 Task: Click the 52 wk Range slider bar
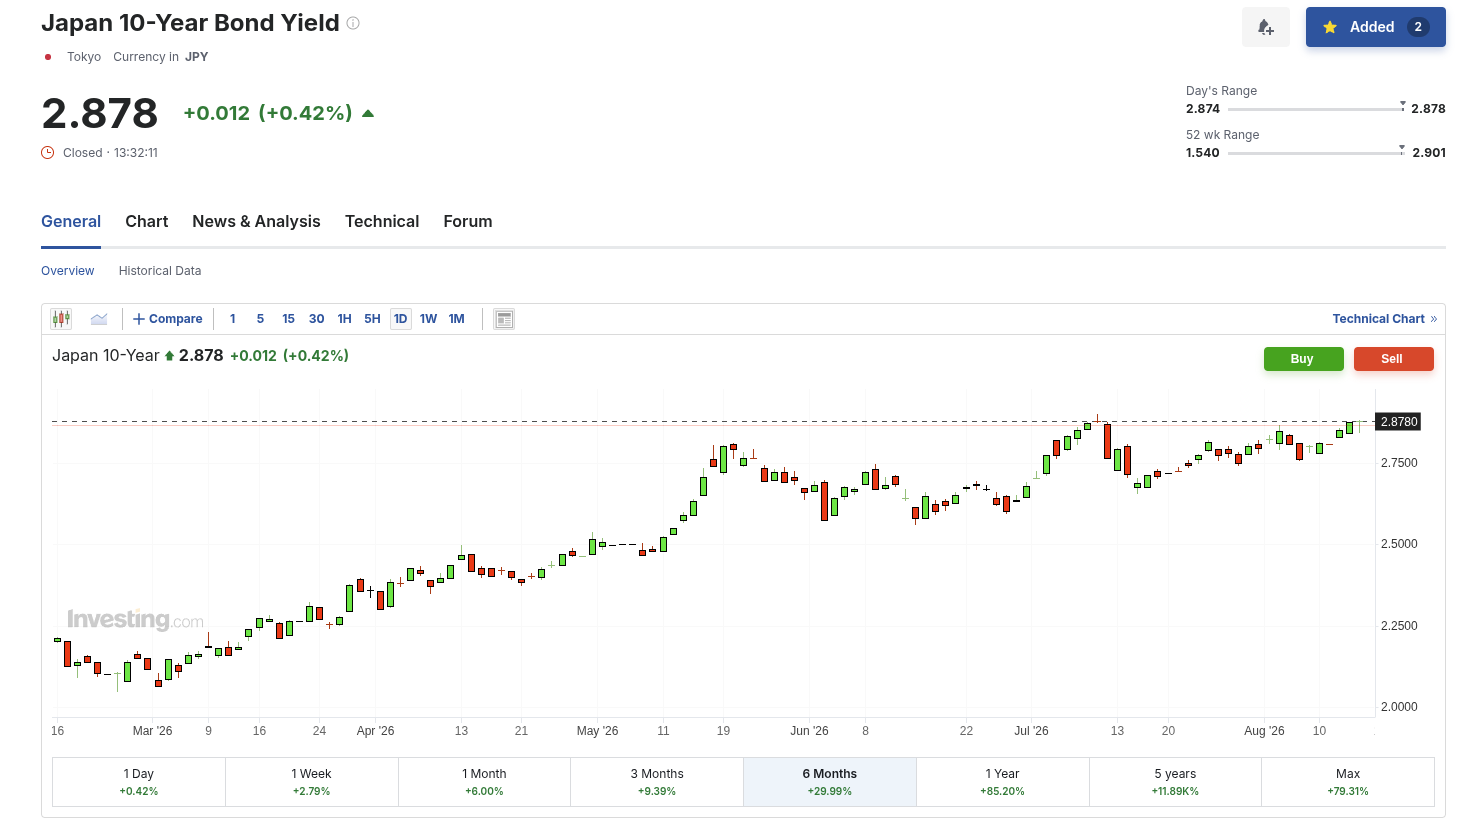(1316, 153)
